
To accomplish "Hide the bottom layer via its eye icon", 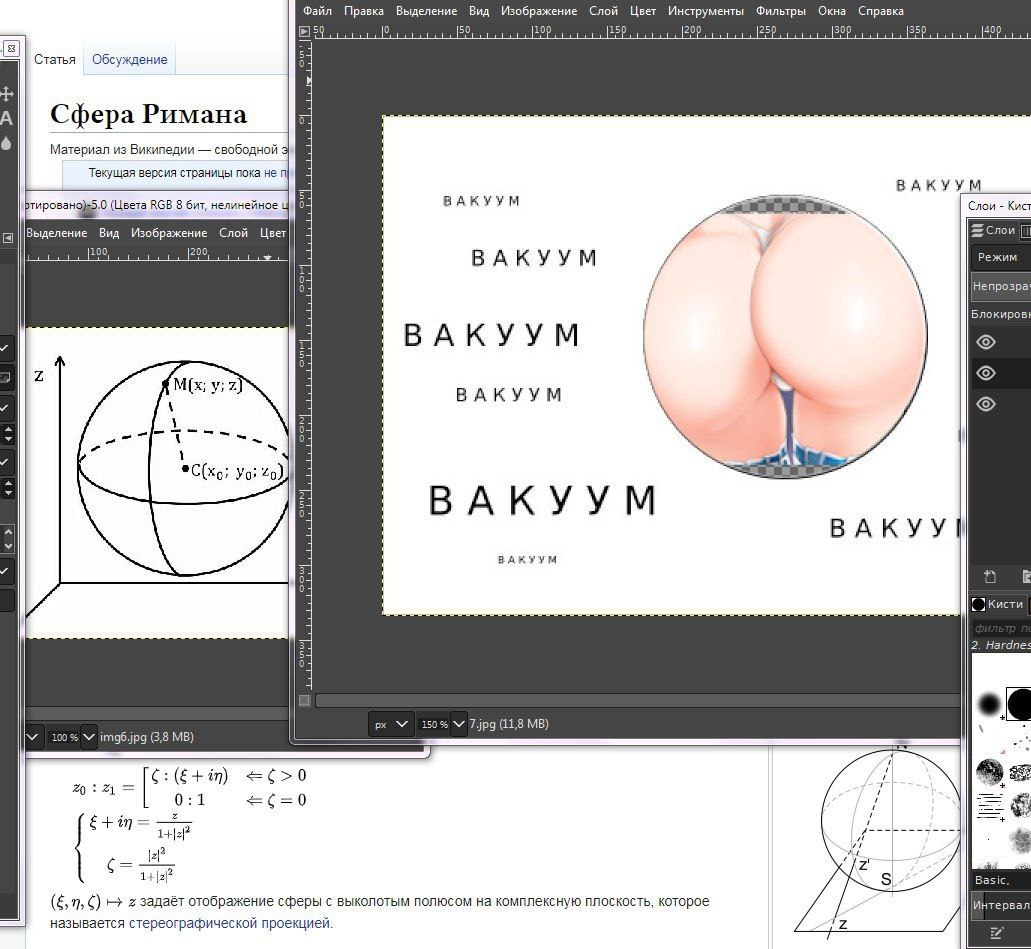I will (x=986, y=404).
